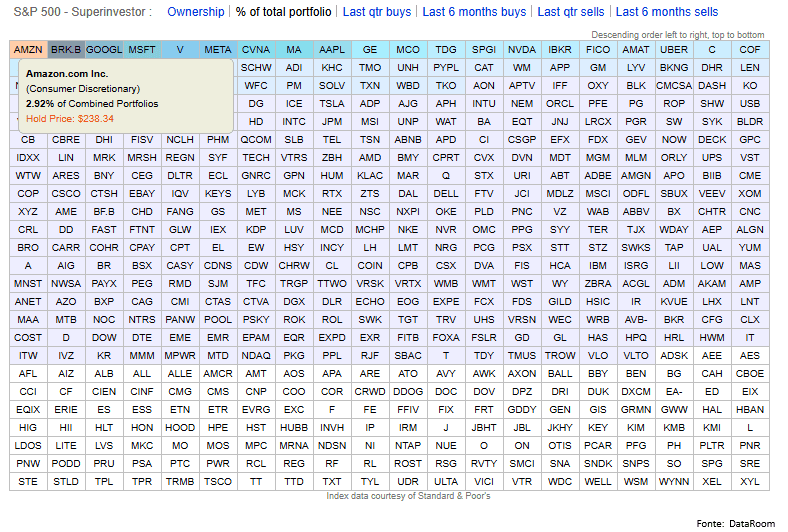Click the XYL ticker cell
788x532 pixels.
(x=750, y=481)
